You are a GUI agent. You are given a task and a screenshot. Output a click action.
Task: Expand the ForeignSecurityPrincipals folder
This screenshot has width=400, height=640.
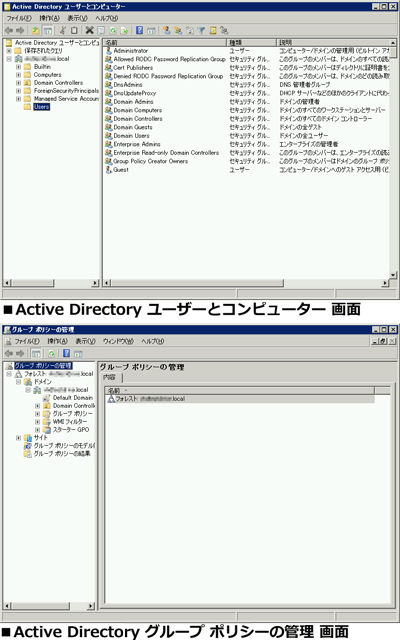(x=18, y=91)
